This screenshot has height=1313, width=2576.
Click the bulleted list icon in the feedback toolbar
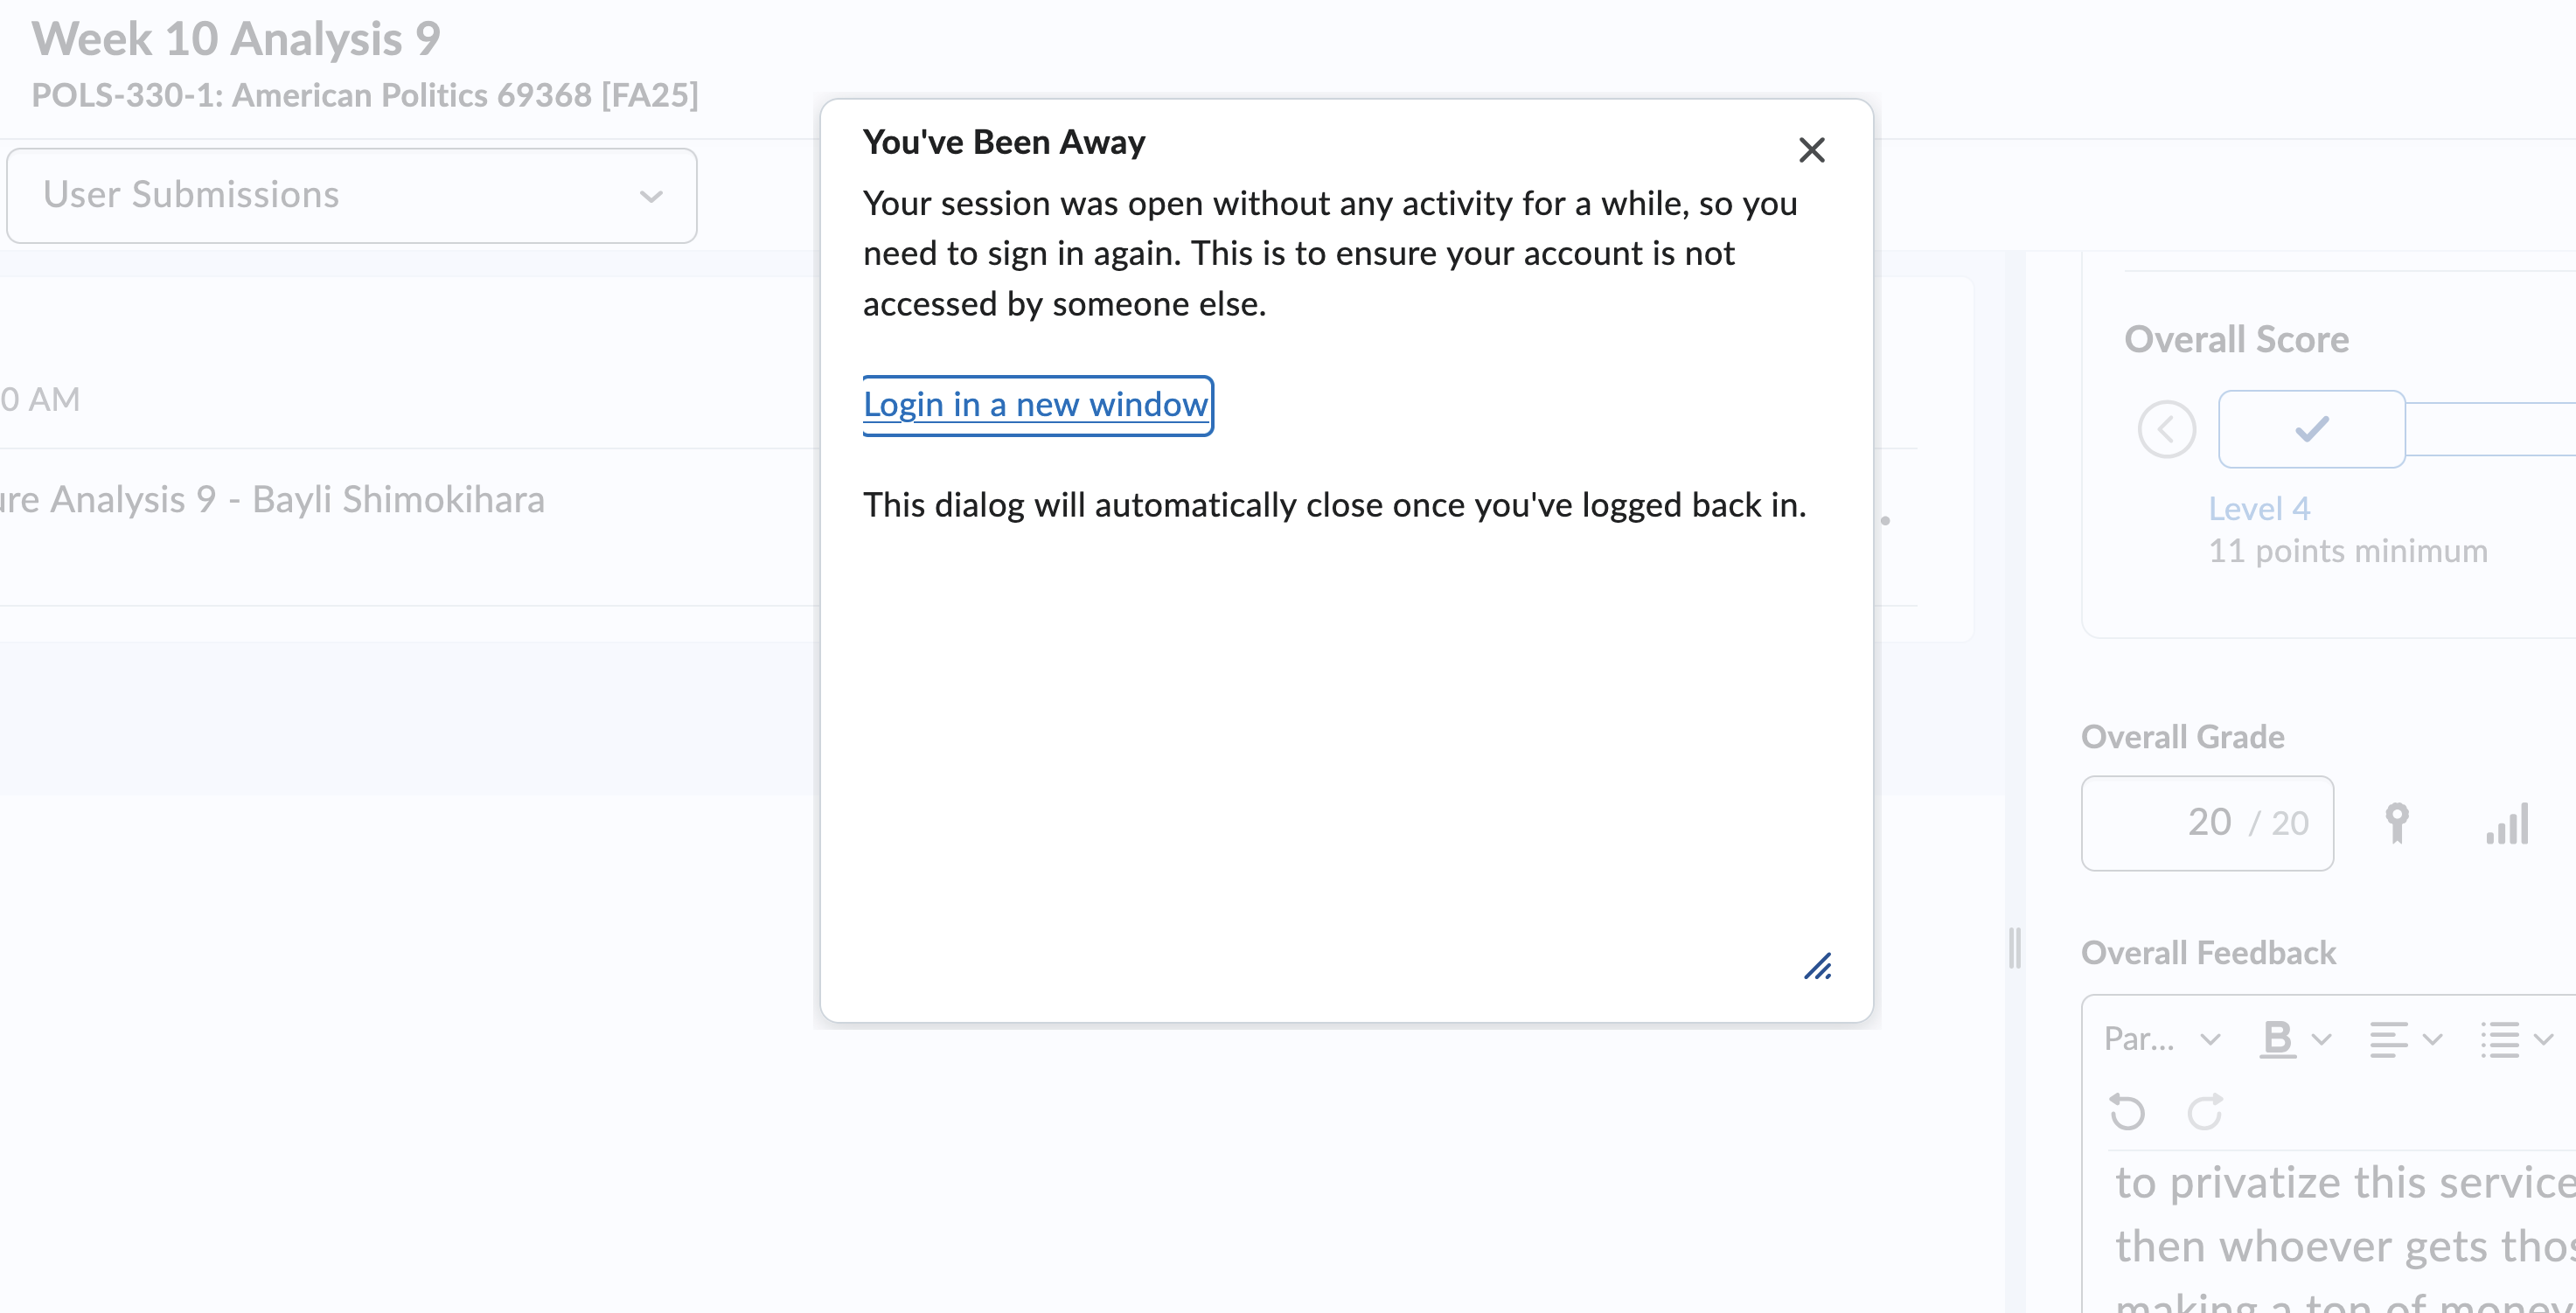[x=2500, y=1039]
